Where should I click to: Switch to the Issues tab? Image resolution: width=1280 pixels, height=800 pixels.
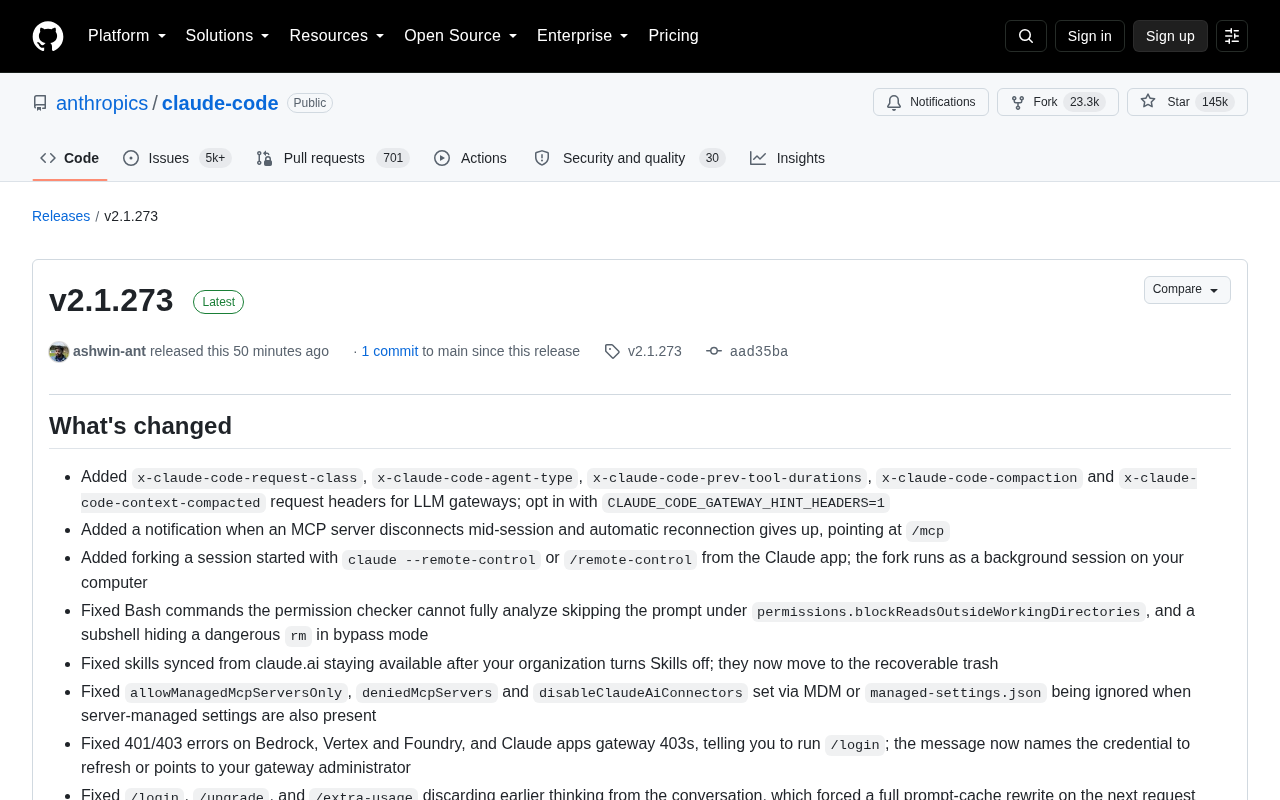[x=177, y=158]
